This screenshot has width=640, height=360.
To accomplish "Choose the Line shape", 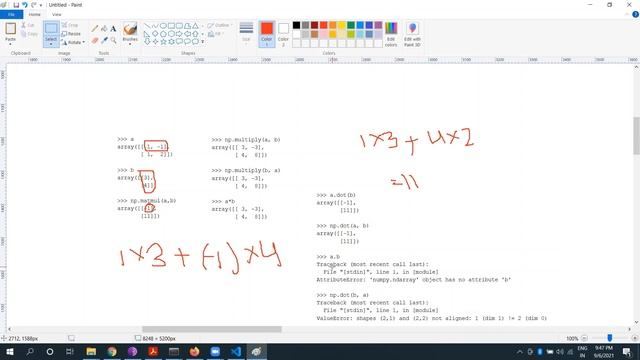I will pyautogui.click(x=147, y=26).
